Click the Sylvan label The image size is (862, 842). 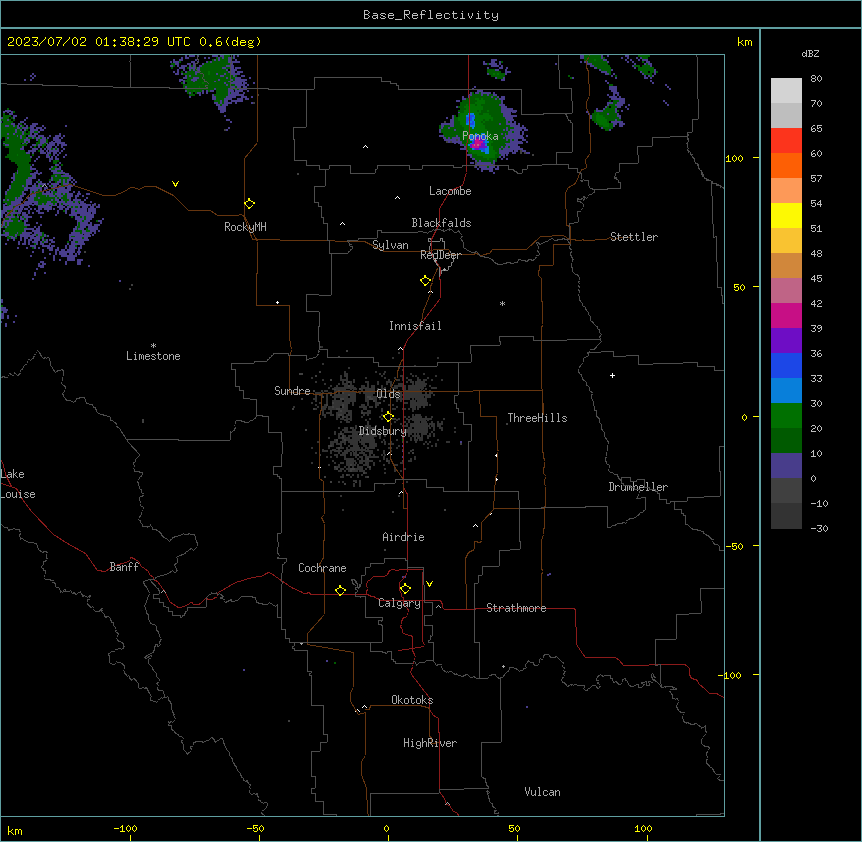click(390, 245)
